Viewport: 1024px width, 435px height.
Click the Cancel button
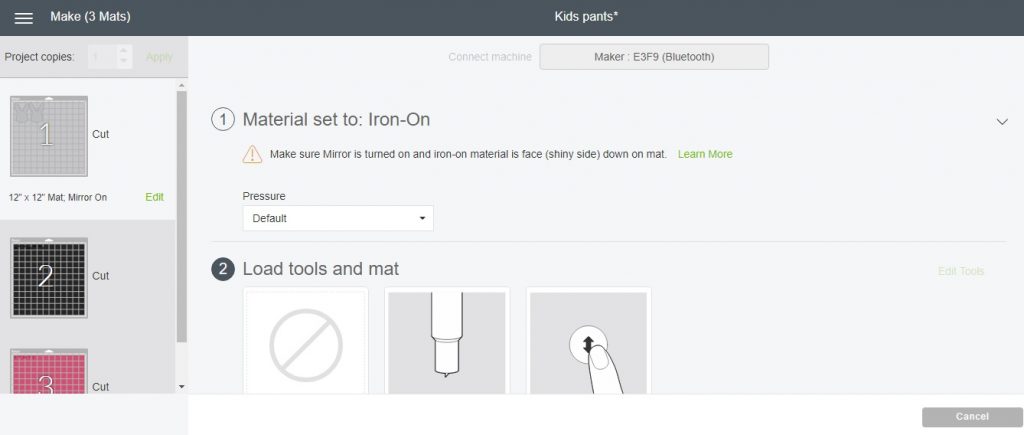click(x=972, y=417)
